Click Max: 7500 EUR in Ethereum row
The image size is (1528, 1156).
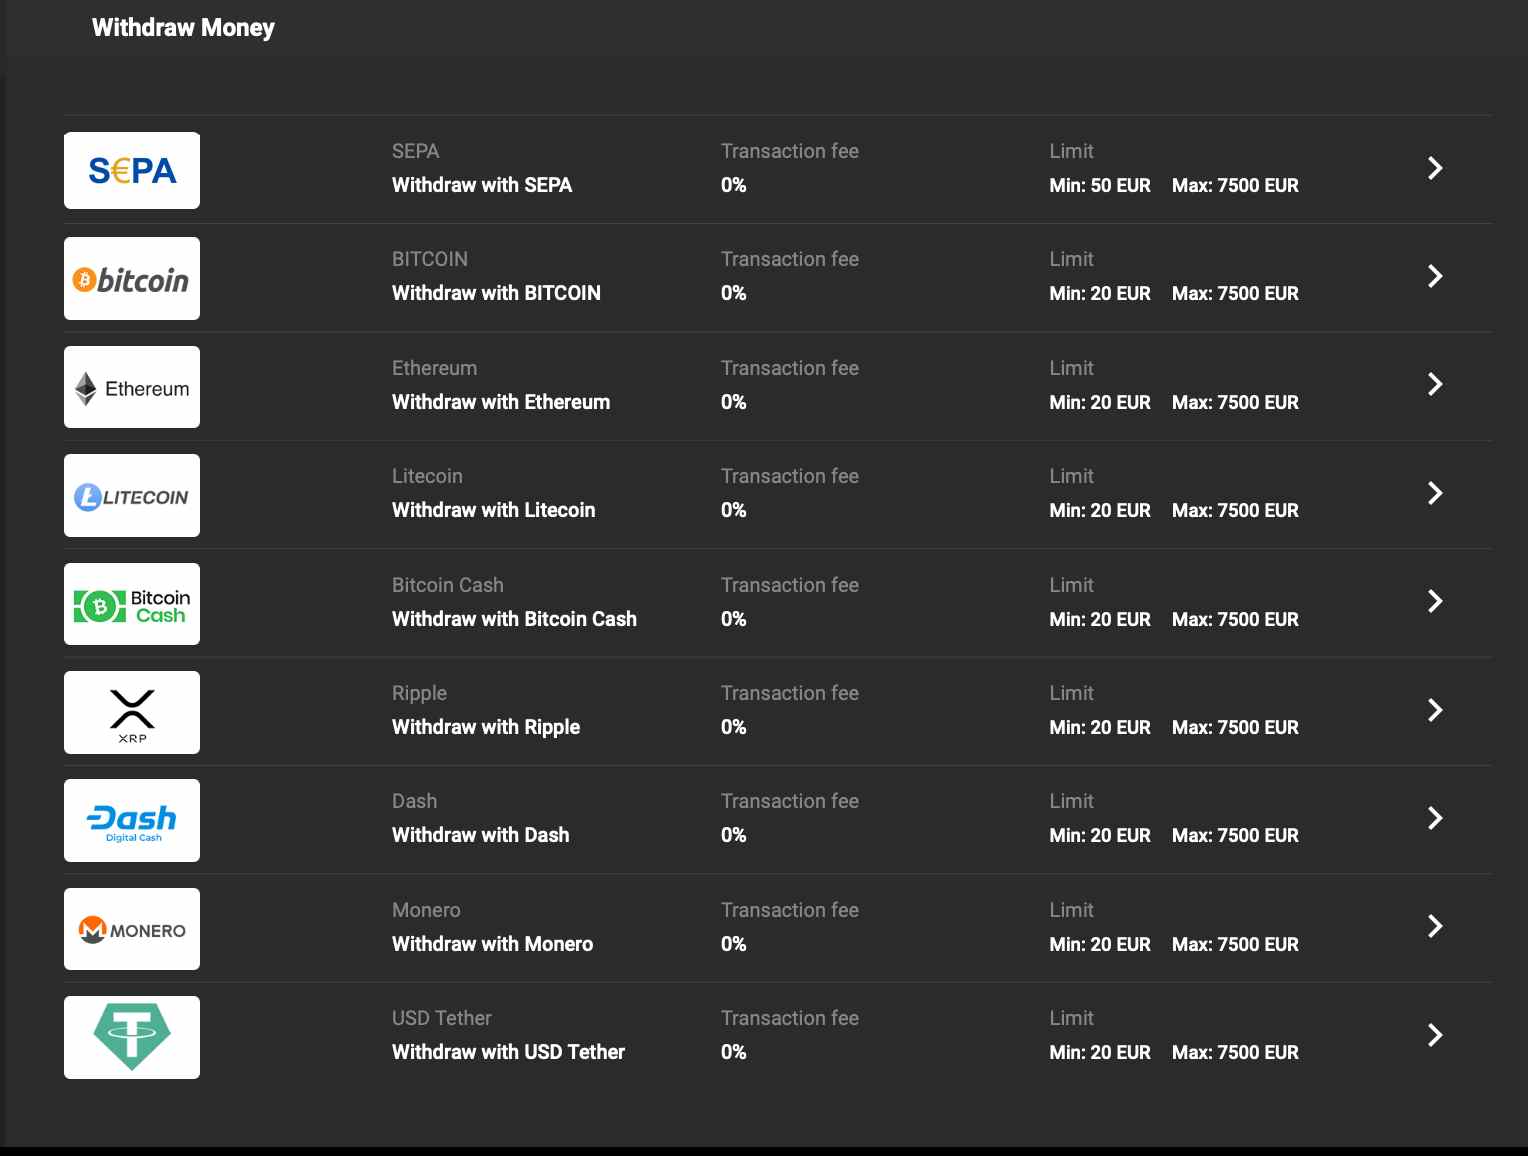point(1235,402)
